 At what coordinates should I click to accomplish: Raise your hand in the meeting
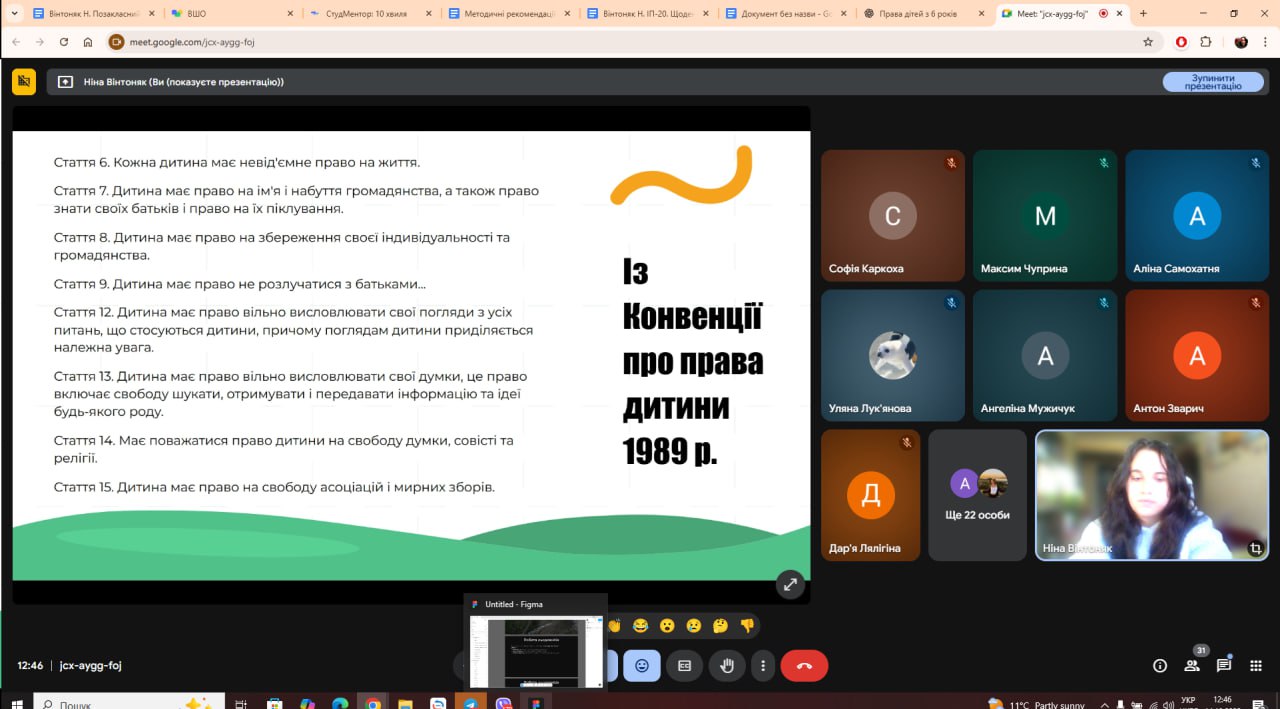click(x=727, y=665)
